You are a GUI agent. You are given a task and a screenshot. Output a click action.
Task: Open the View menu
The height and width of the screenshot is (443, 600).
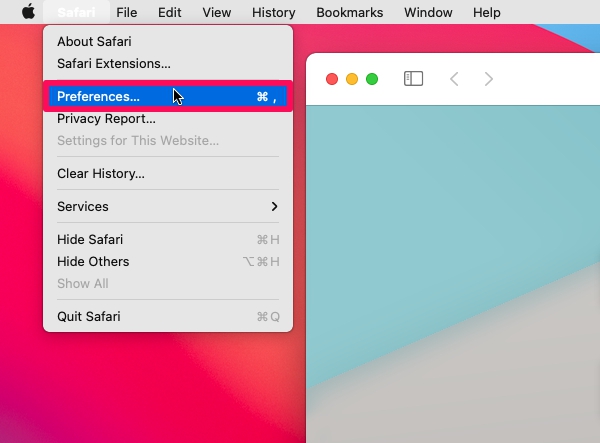tap(217, 12)
